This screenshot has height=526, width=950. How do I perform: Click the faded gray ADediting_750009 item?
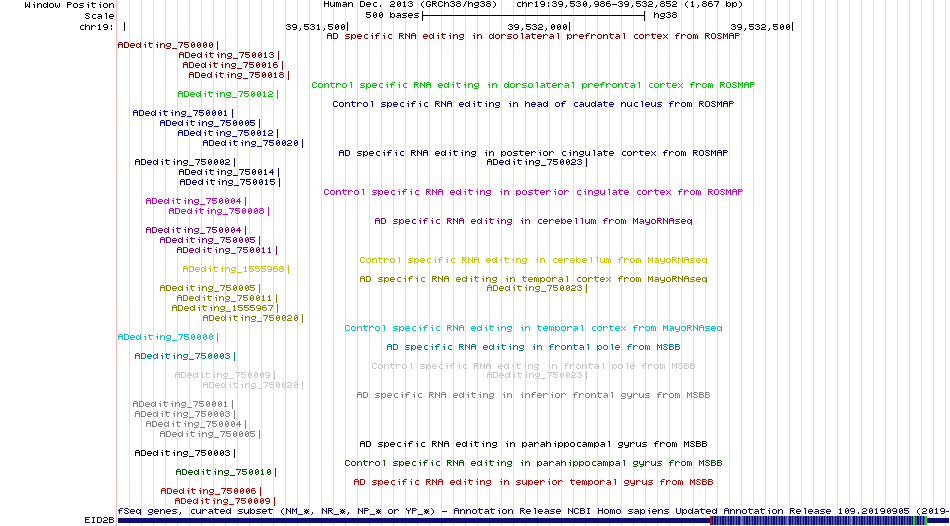click(x=225, y=375)
